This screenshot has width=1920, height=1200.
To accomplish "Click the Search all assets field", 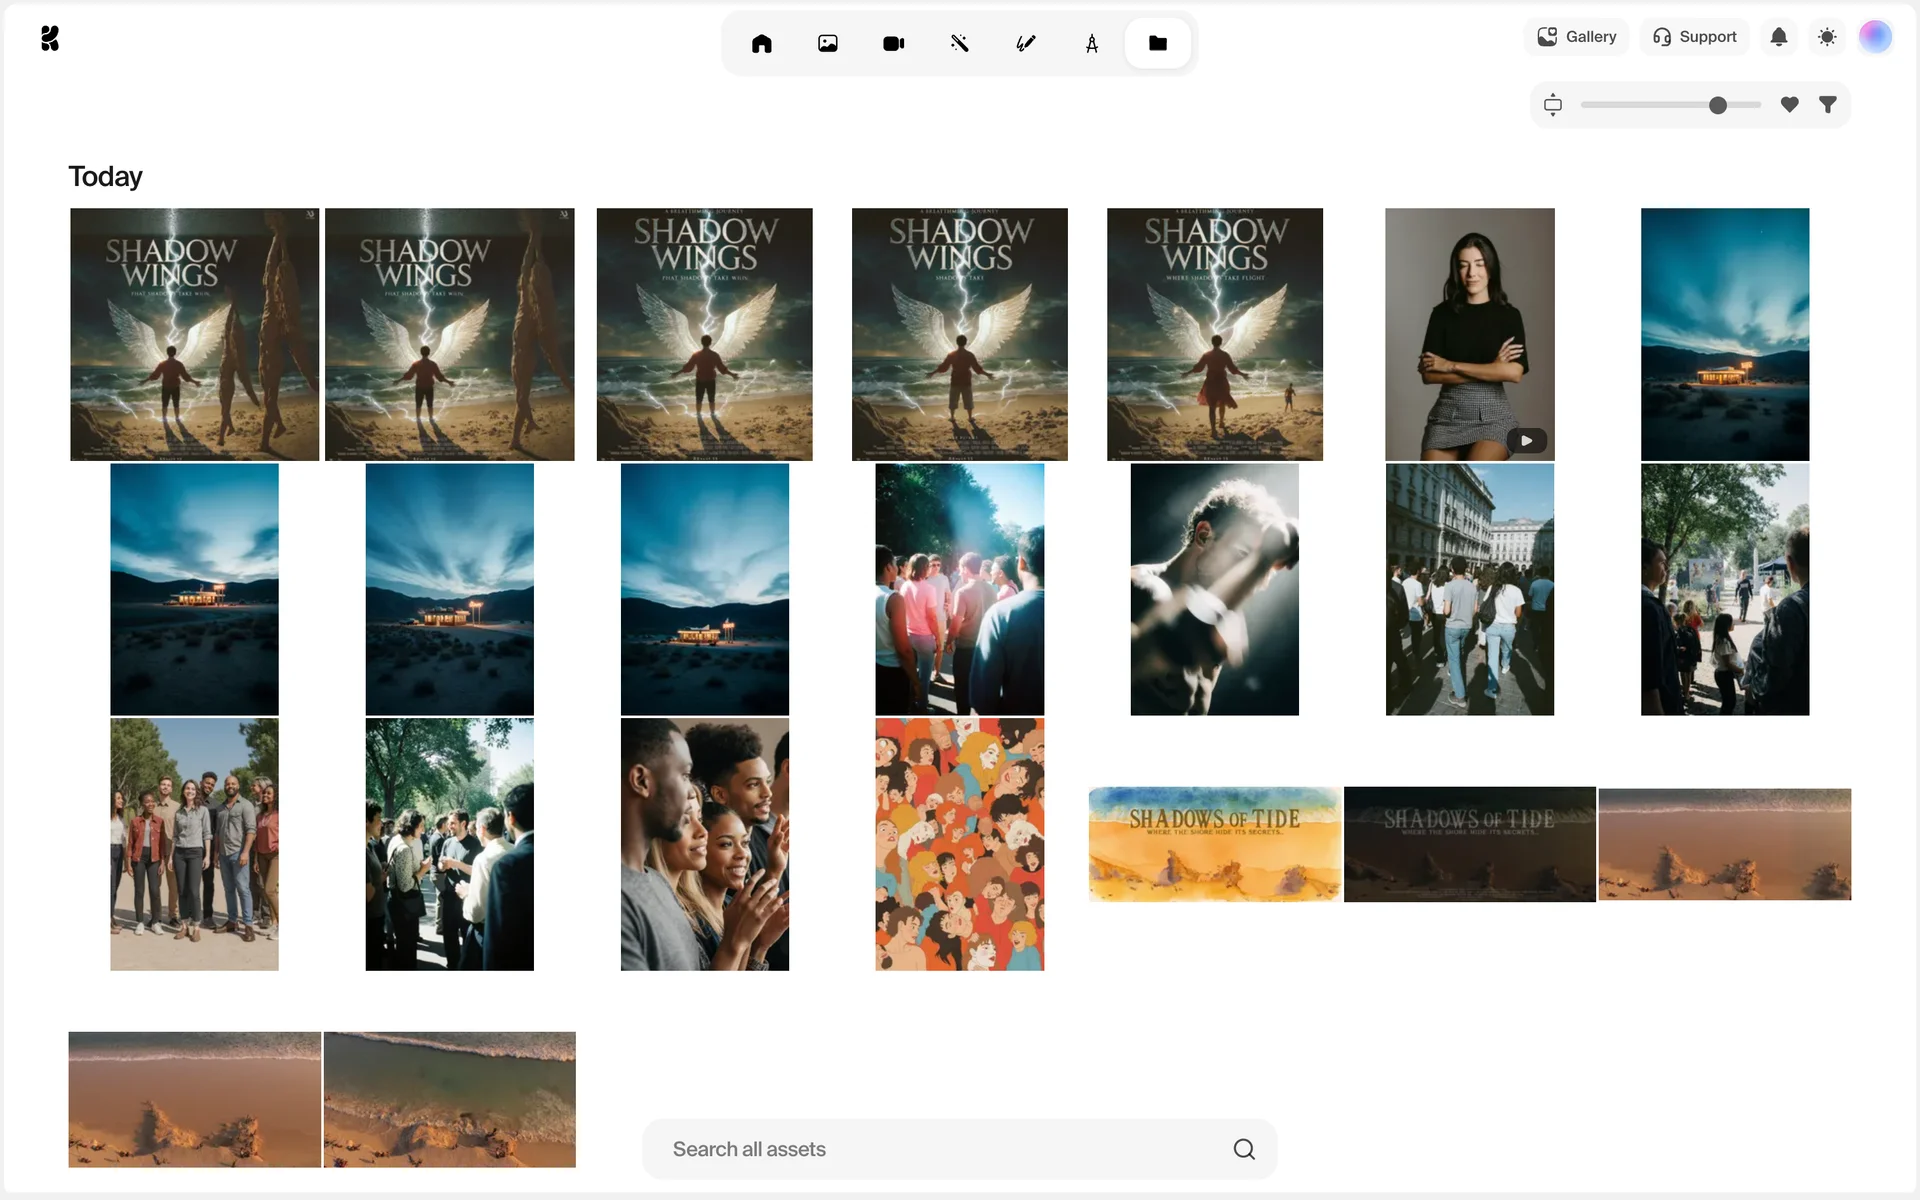I will [940, 1149].
